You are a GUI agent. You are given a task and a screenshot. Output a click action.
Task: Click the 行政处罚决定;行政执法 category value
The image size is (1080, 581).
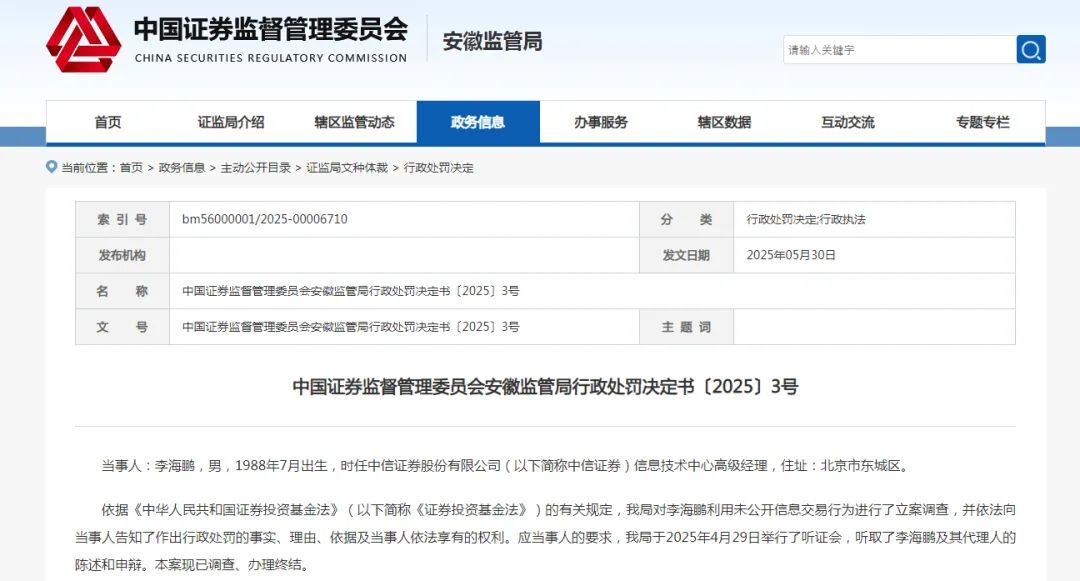[806, 220]
